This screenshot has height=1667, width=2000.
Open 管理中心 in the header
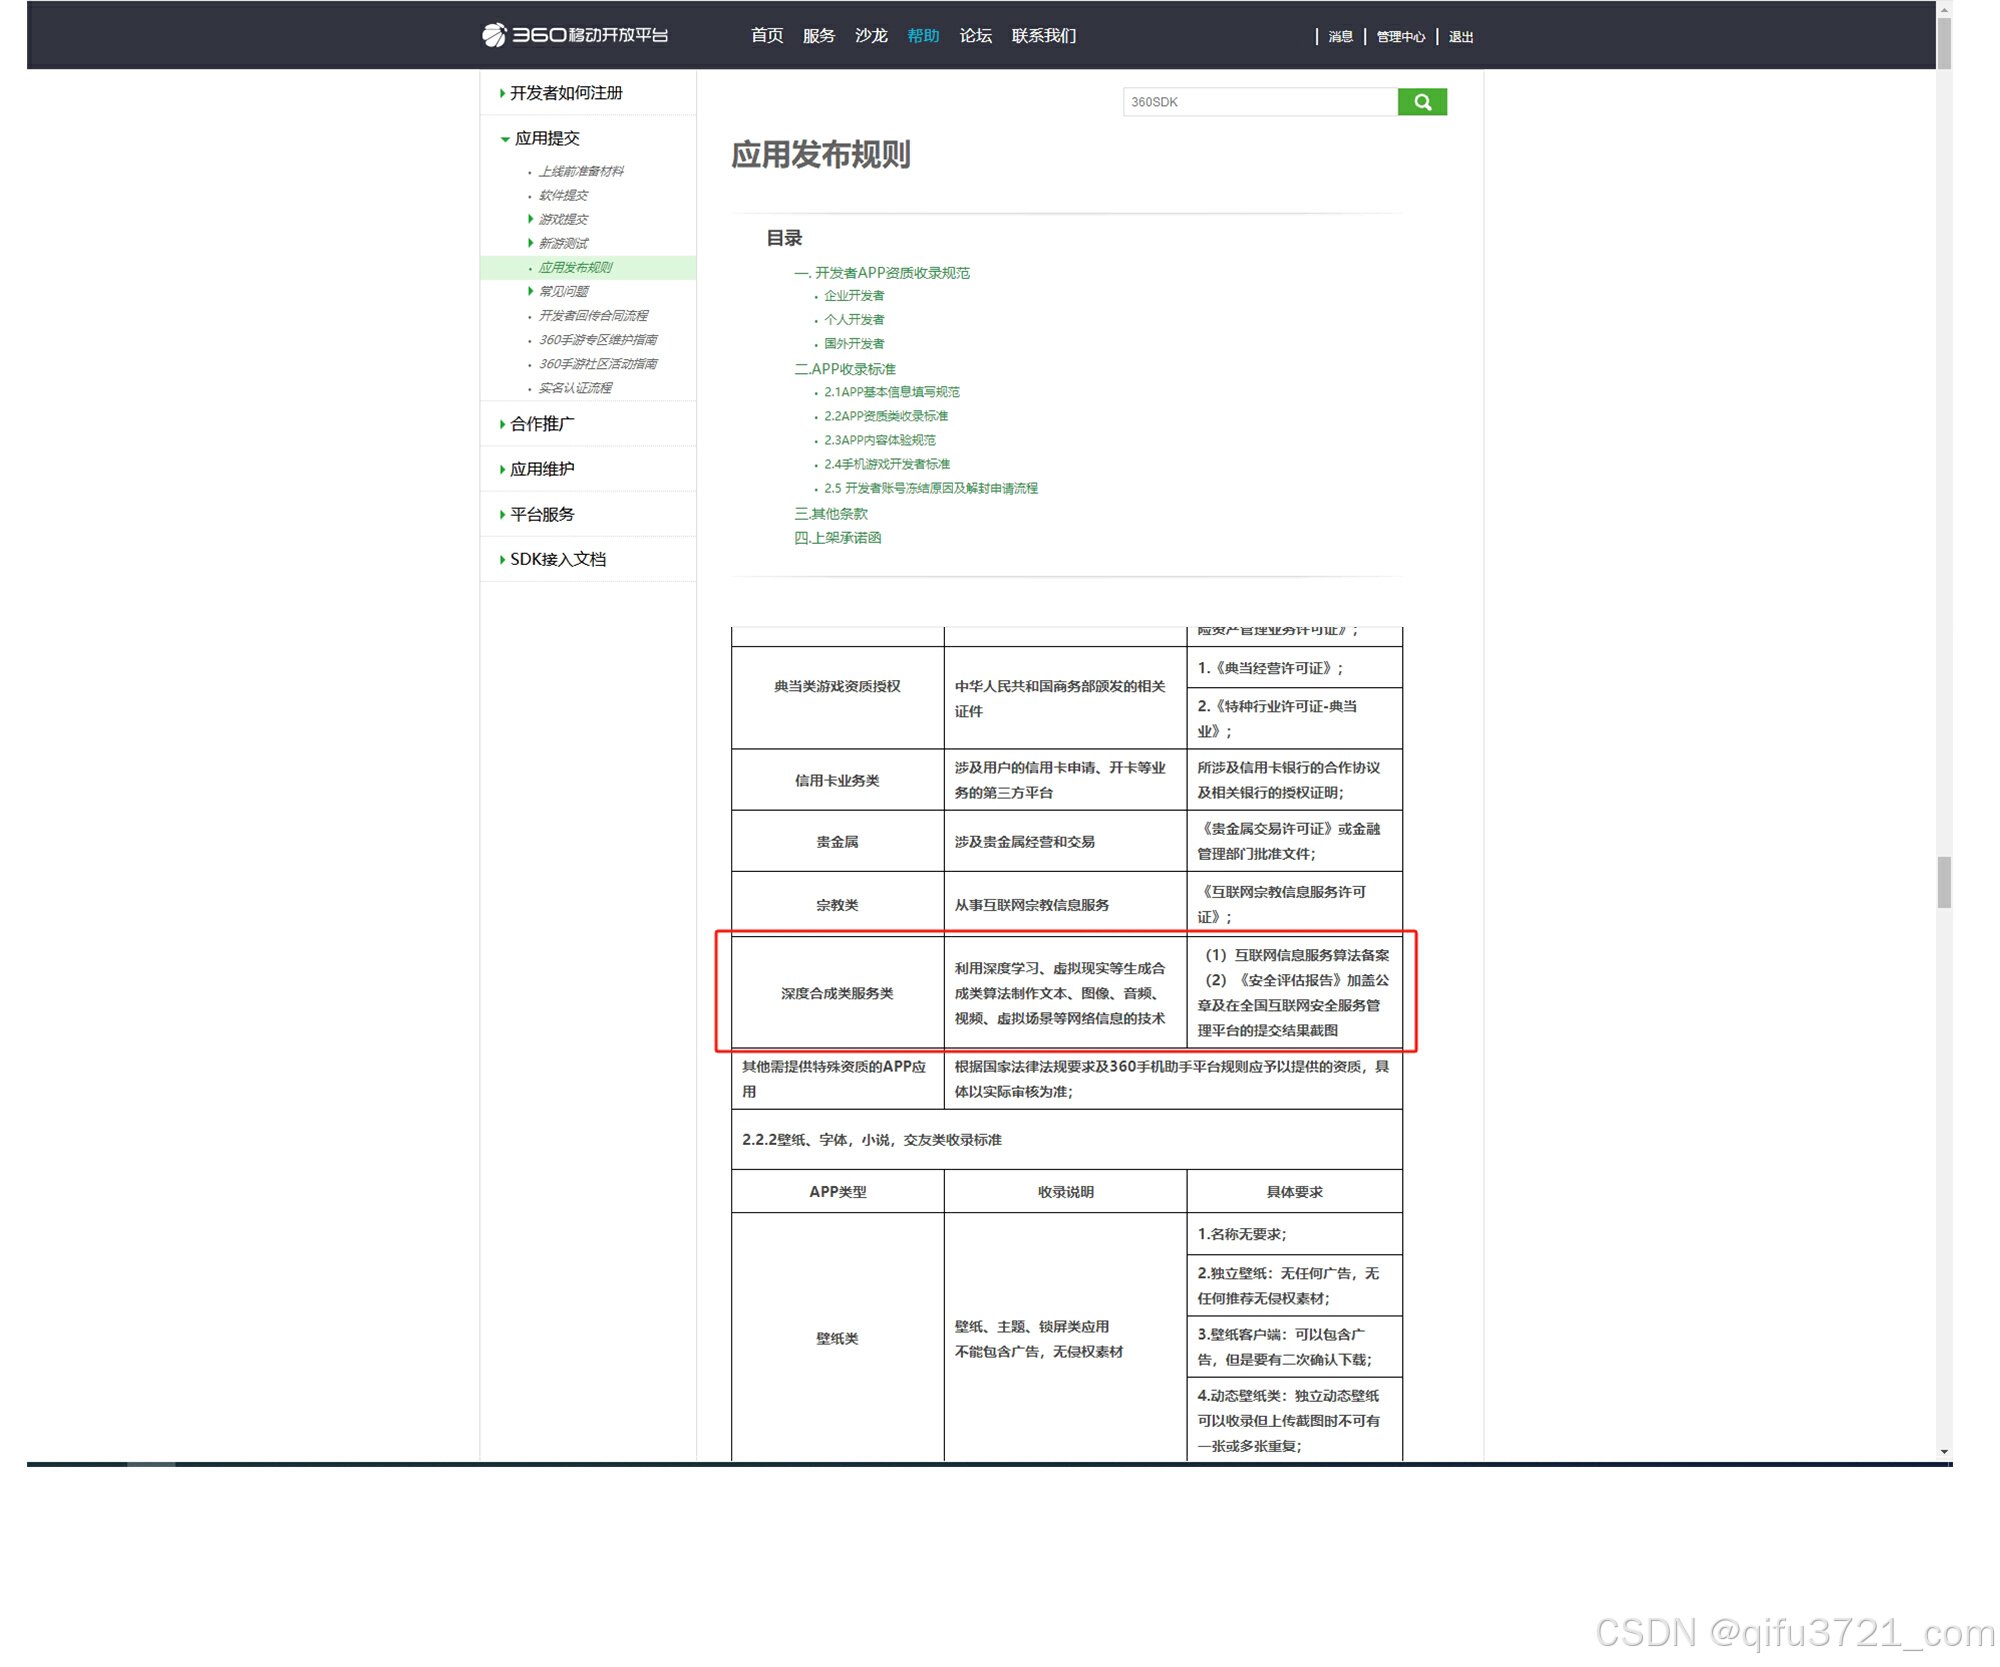pyautogui.click(x=1399, y=37)
